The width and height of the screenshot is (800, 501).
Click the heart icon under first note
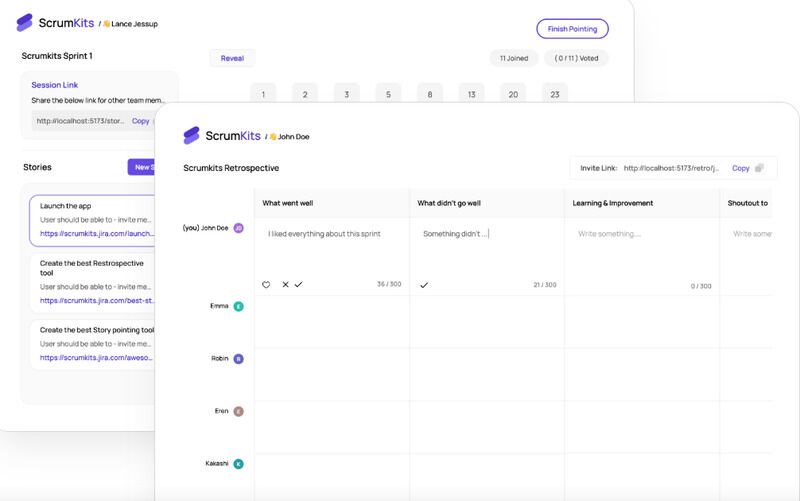tap(266, 285)
